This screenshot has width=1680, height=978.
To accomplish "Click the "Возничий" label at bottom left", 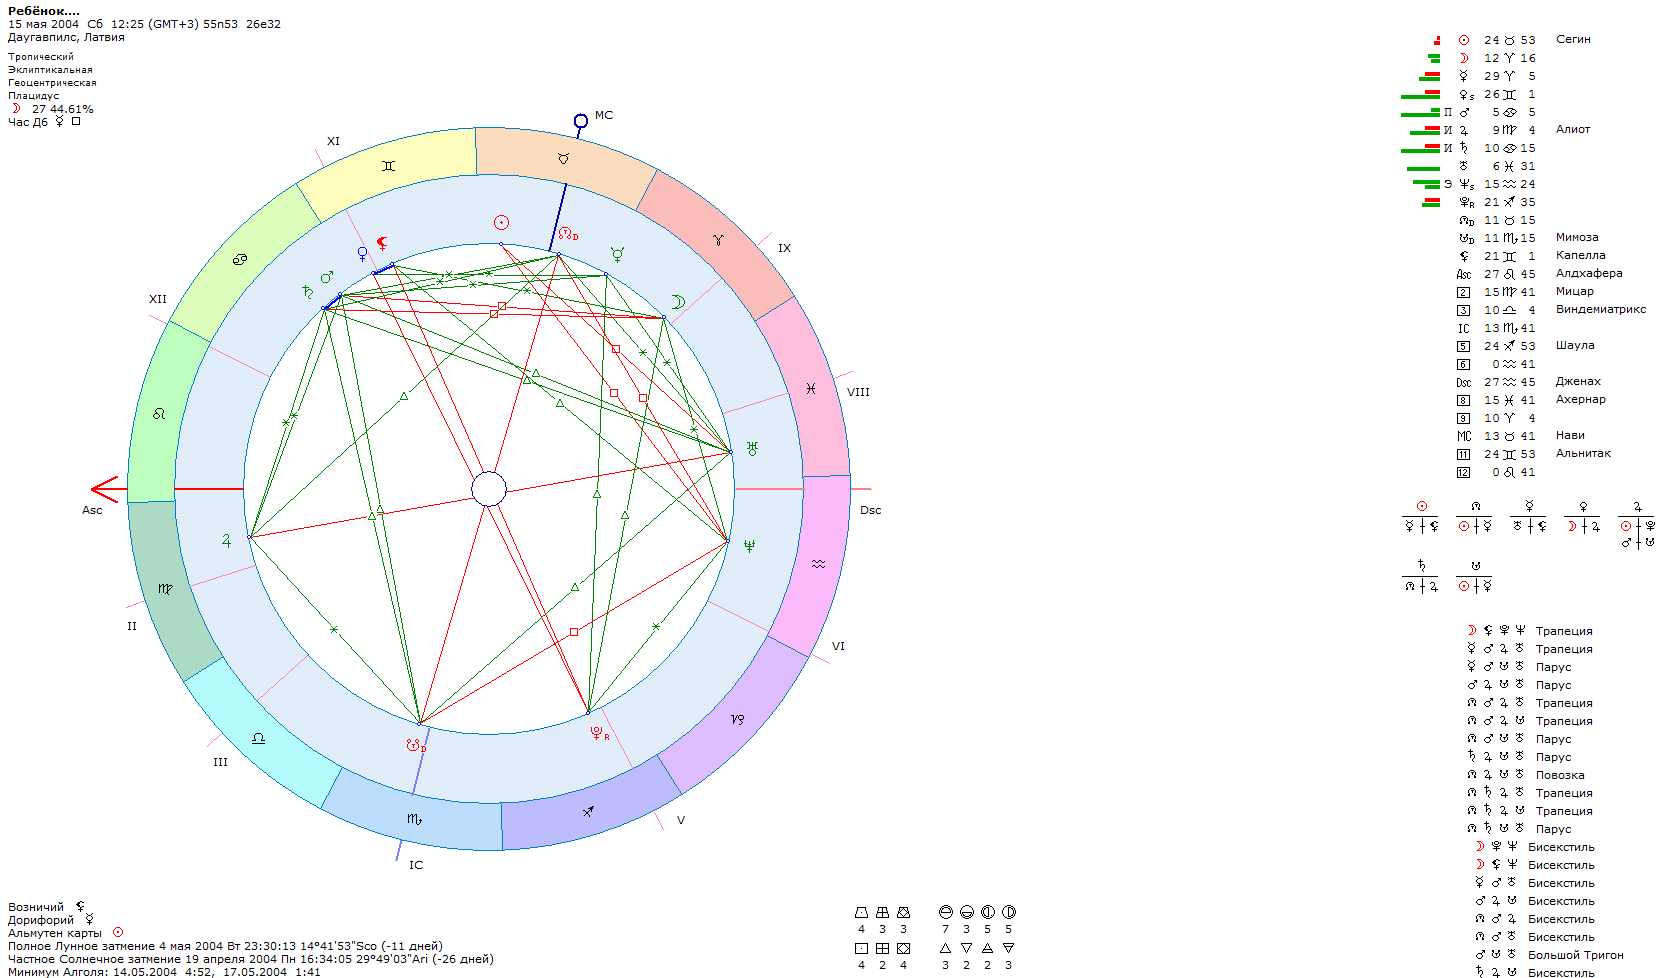I will tap(36, 907).
